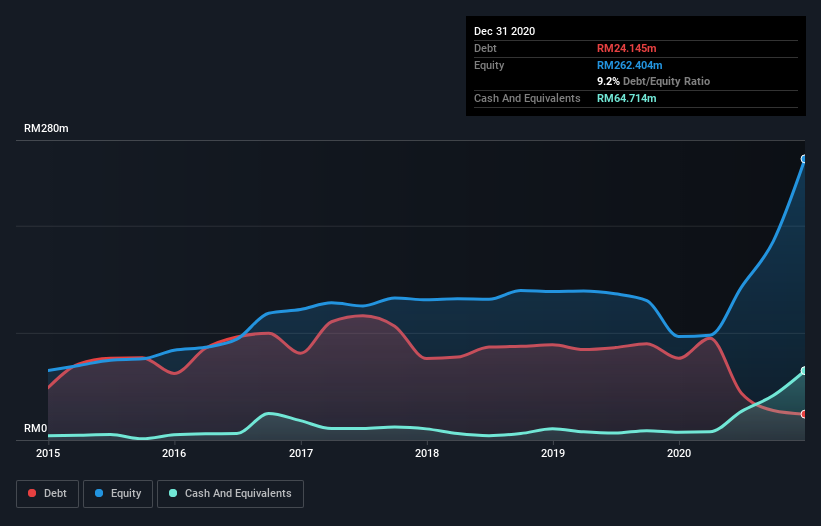Click the 2018 x-axis label
This screenshot has height=526, width=821.
click(x=427, y=453)
